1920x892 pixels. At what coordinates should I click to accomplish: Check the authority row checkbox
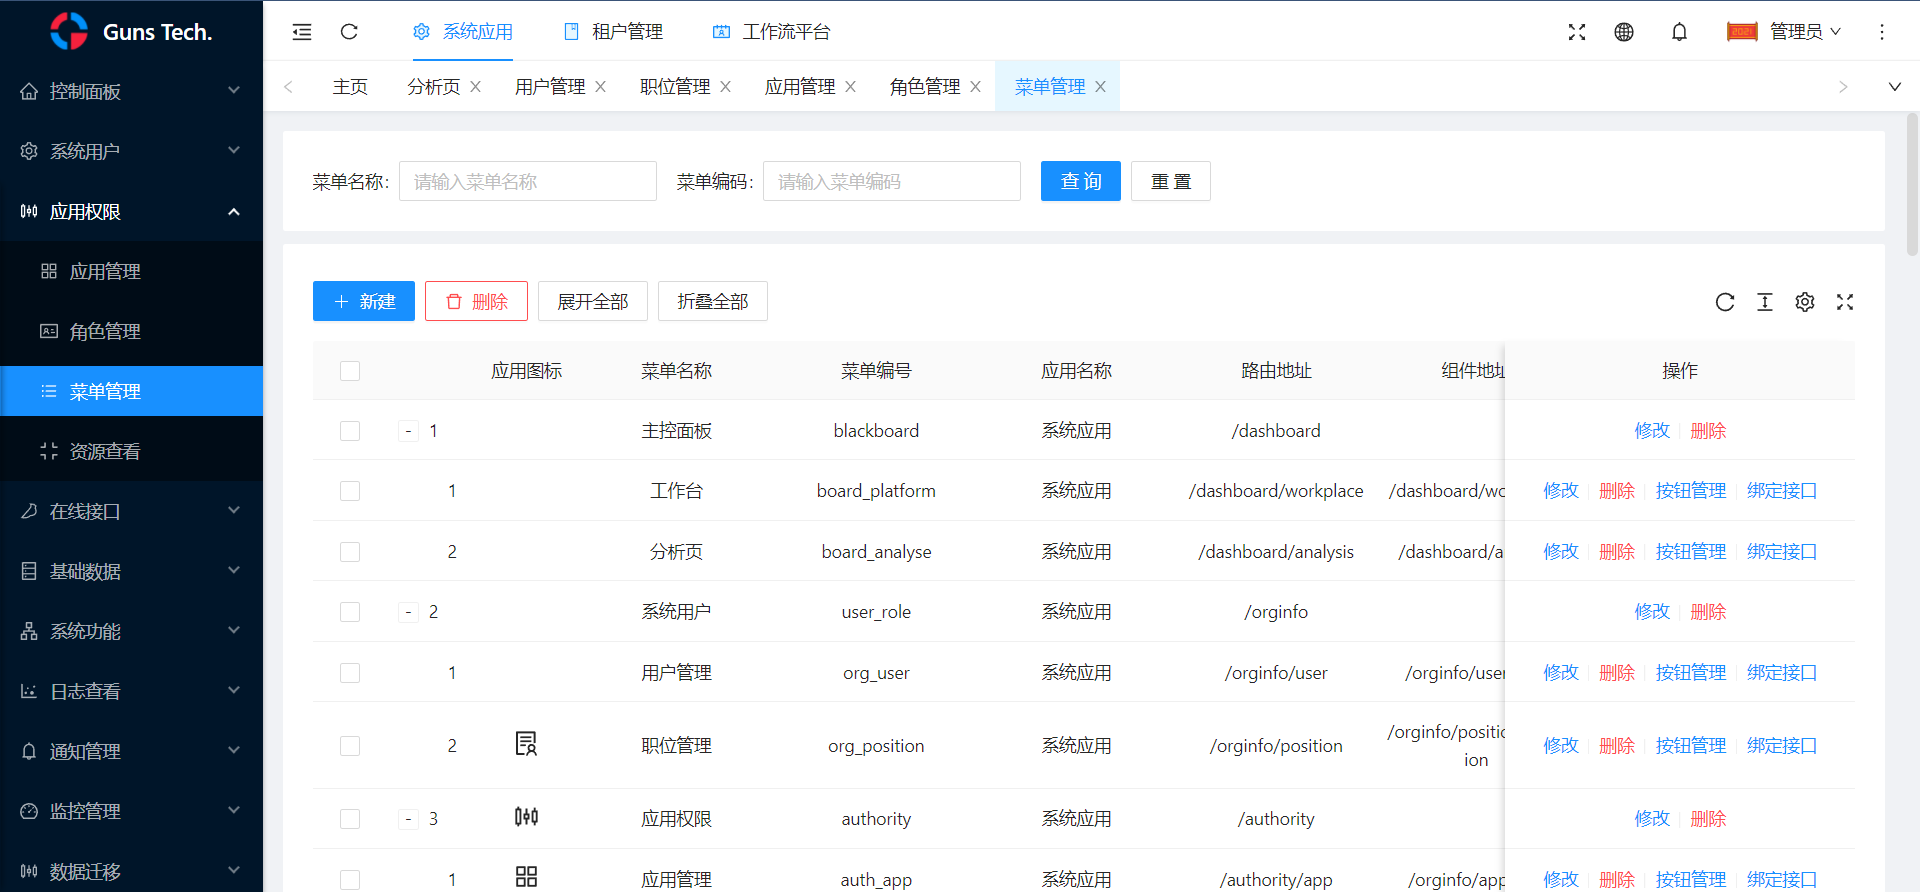point(350,819)
